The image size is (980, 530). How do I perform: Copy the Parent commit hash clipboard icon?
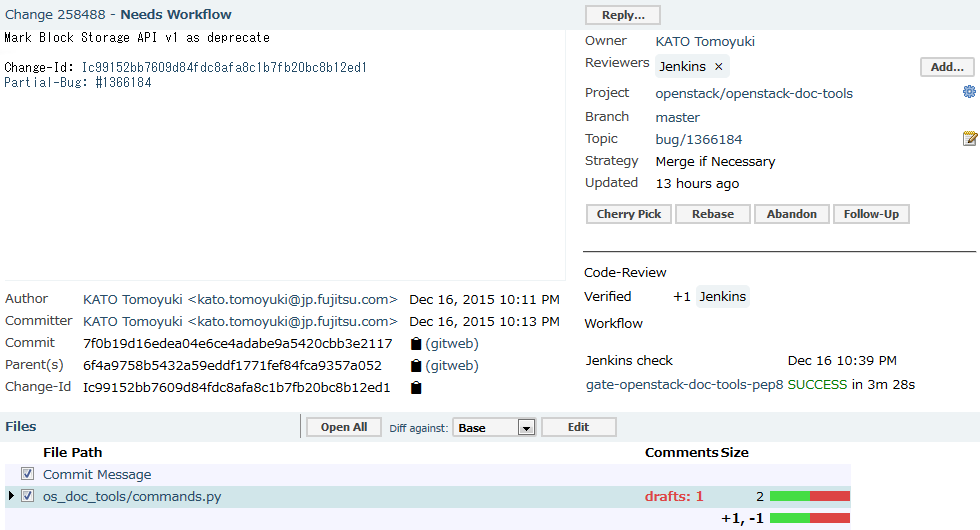(x=417, y=366)
